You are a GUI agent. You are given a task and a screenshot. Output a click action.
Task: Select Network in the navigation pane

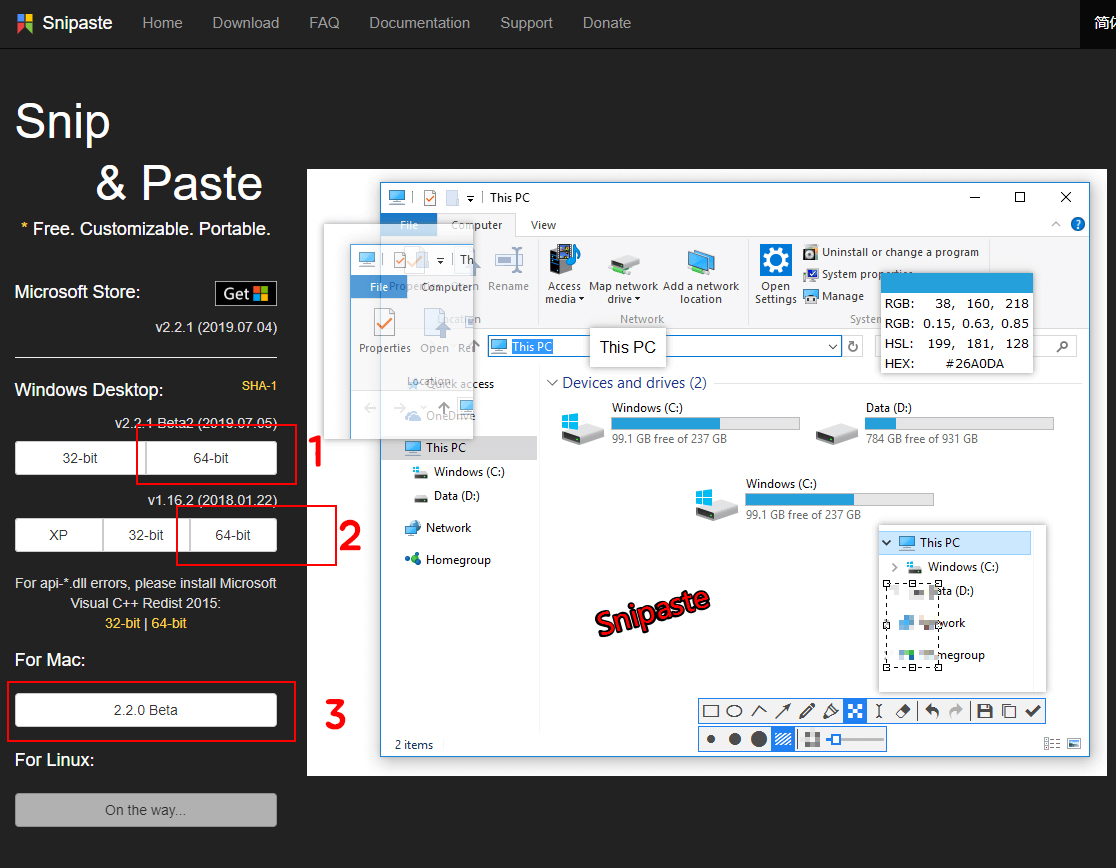(438, 528)
